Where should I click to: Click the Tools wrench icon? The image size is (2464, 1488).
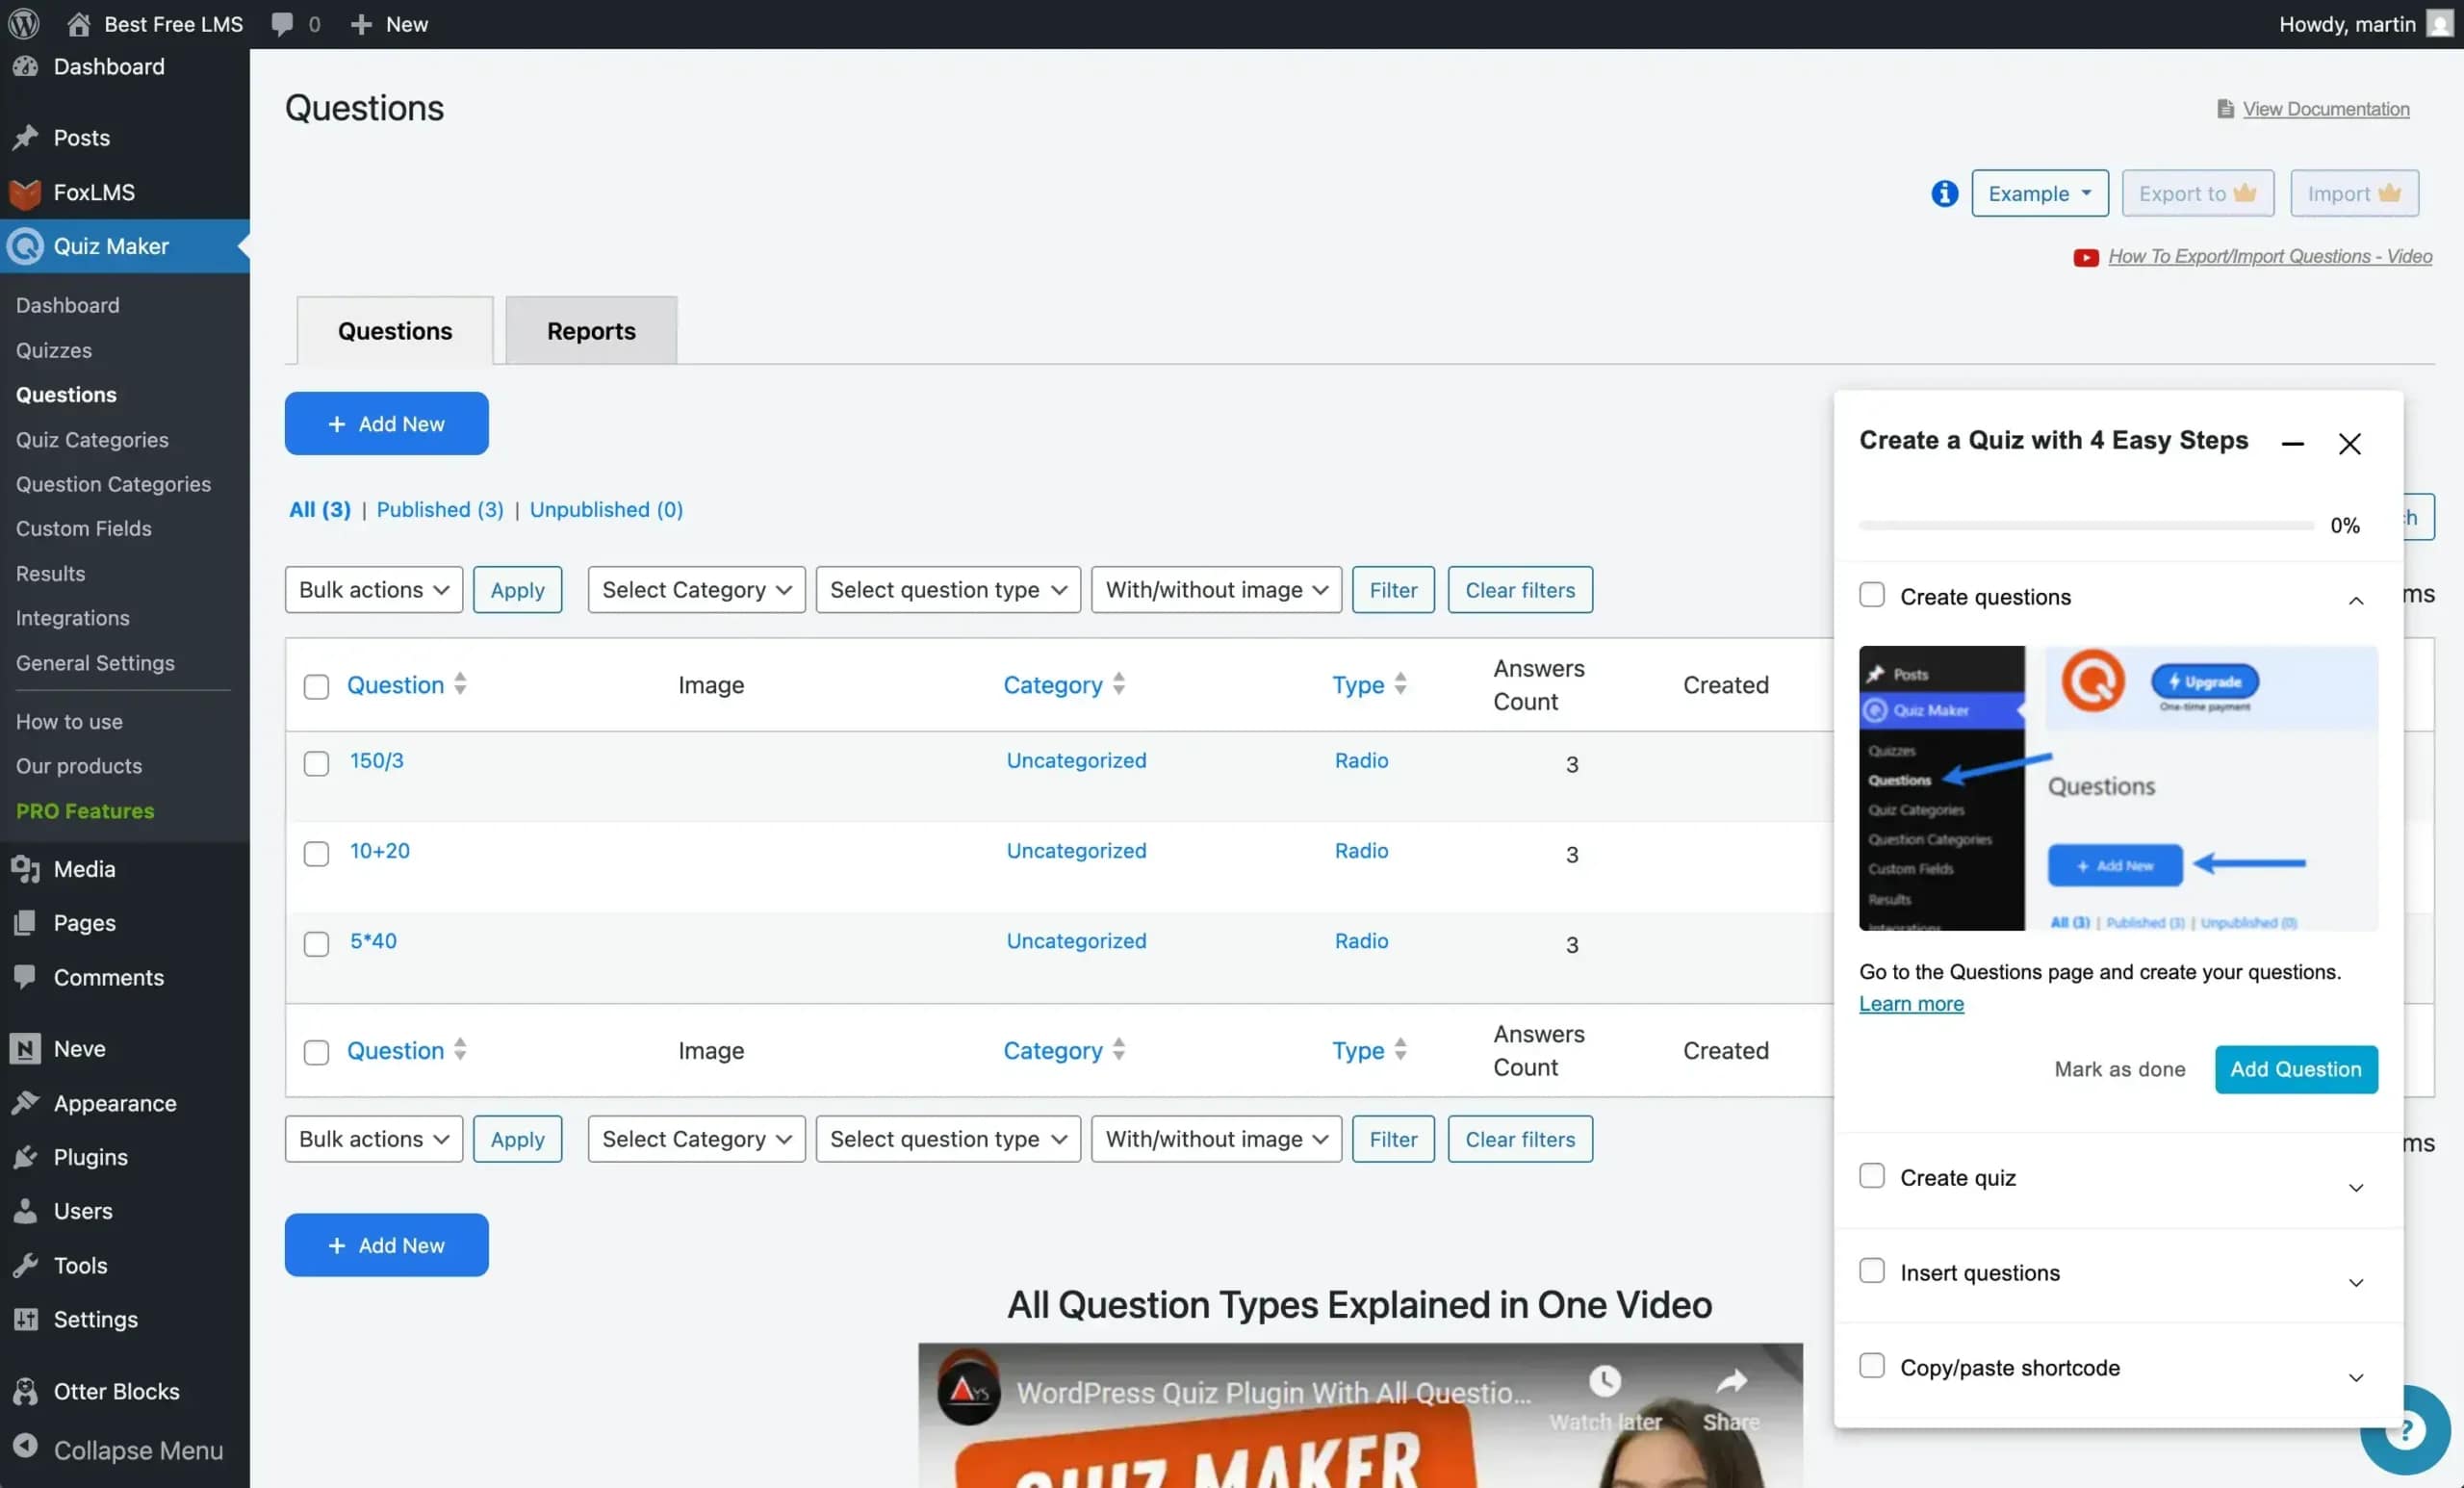[x=26, y=1265]
